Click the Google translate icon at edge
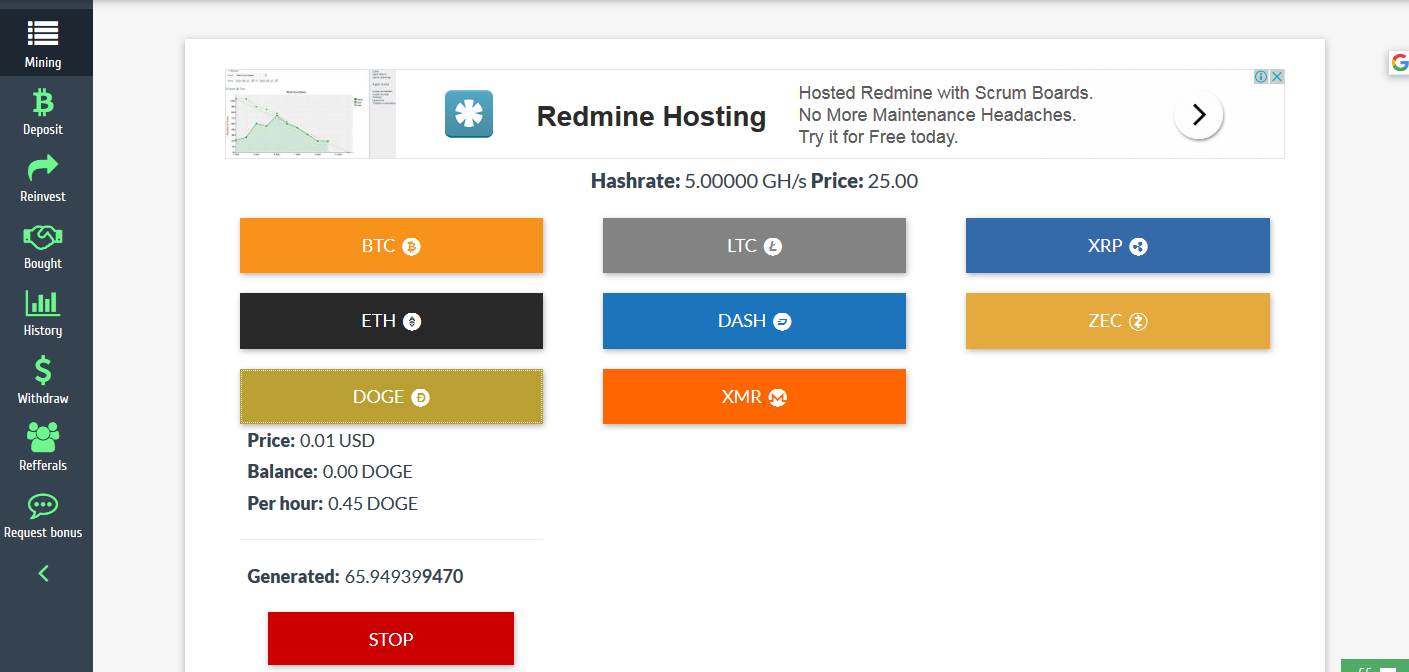Screen dimensions: 1409x672 [1398, 62]
